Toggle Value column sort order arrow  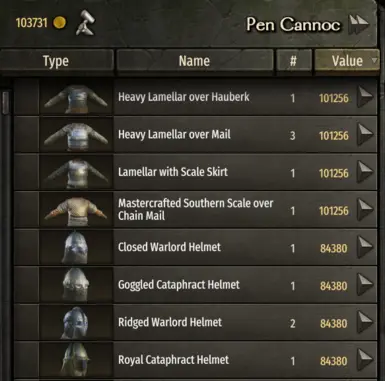pyautogui.click(x=374, y=60)
